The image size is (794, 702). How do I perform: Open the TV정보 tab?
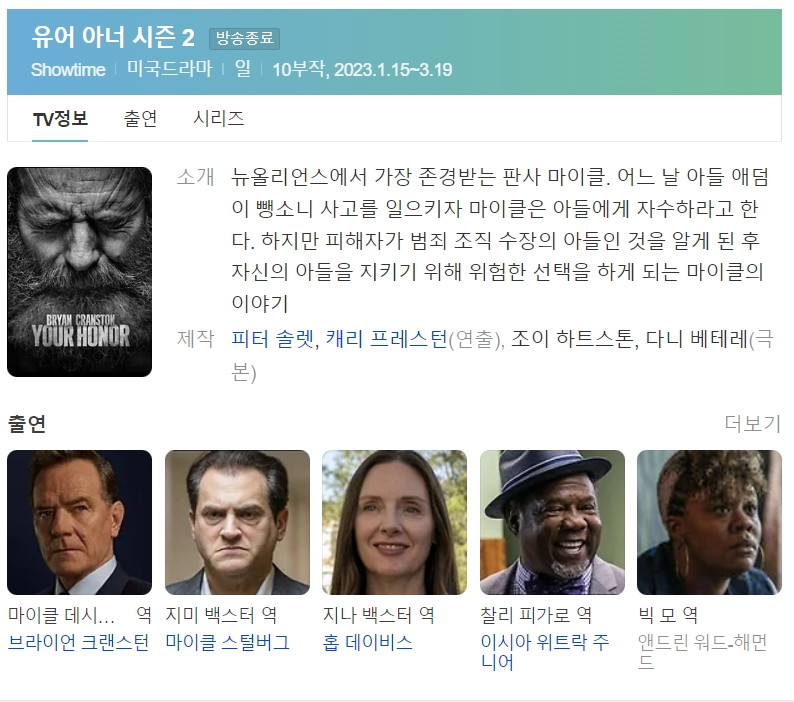60,119
